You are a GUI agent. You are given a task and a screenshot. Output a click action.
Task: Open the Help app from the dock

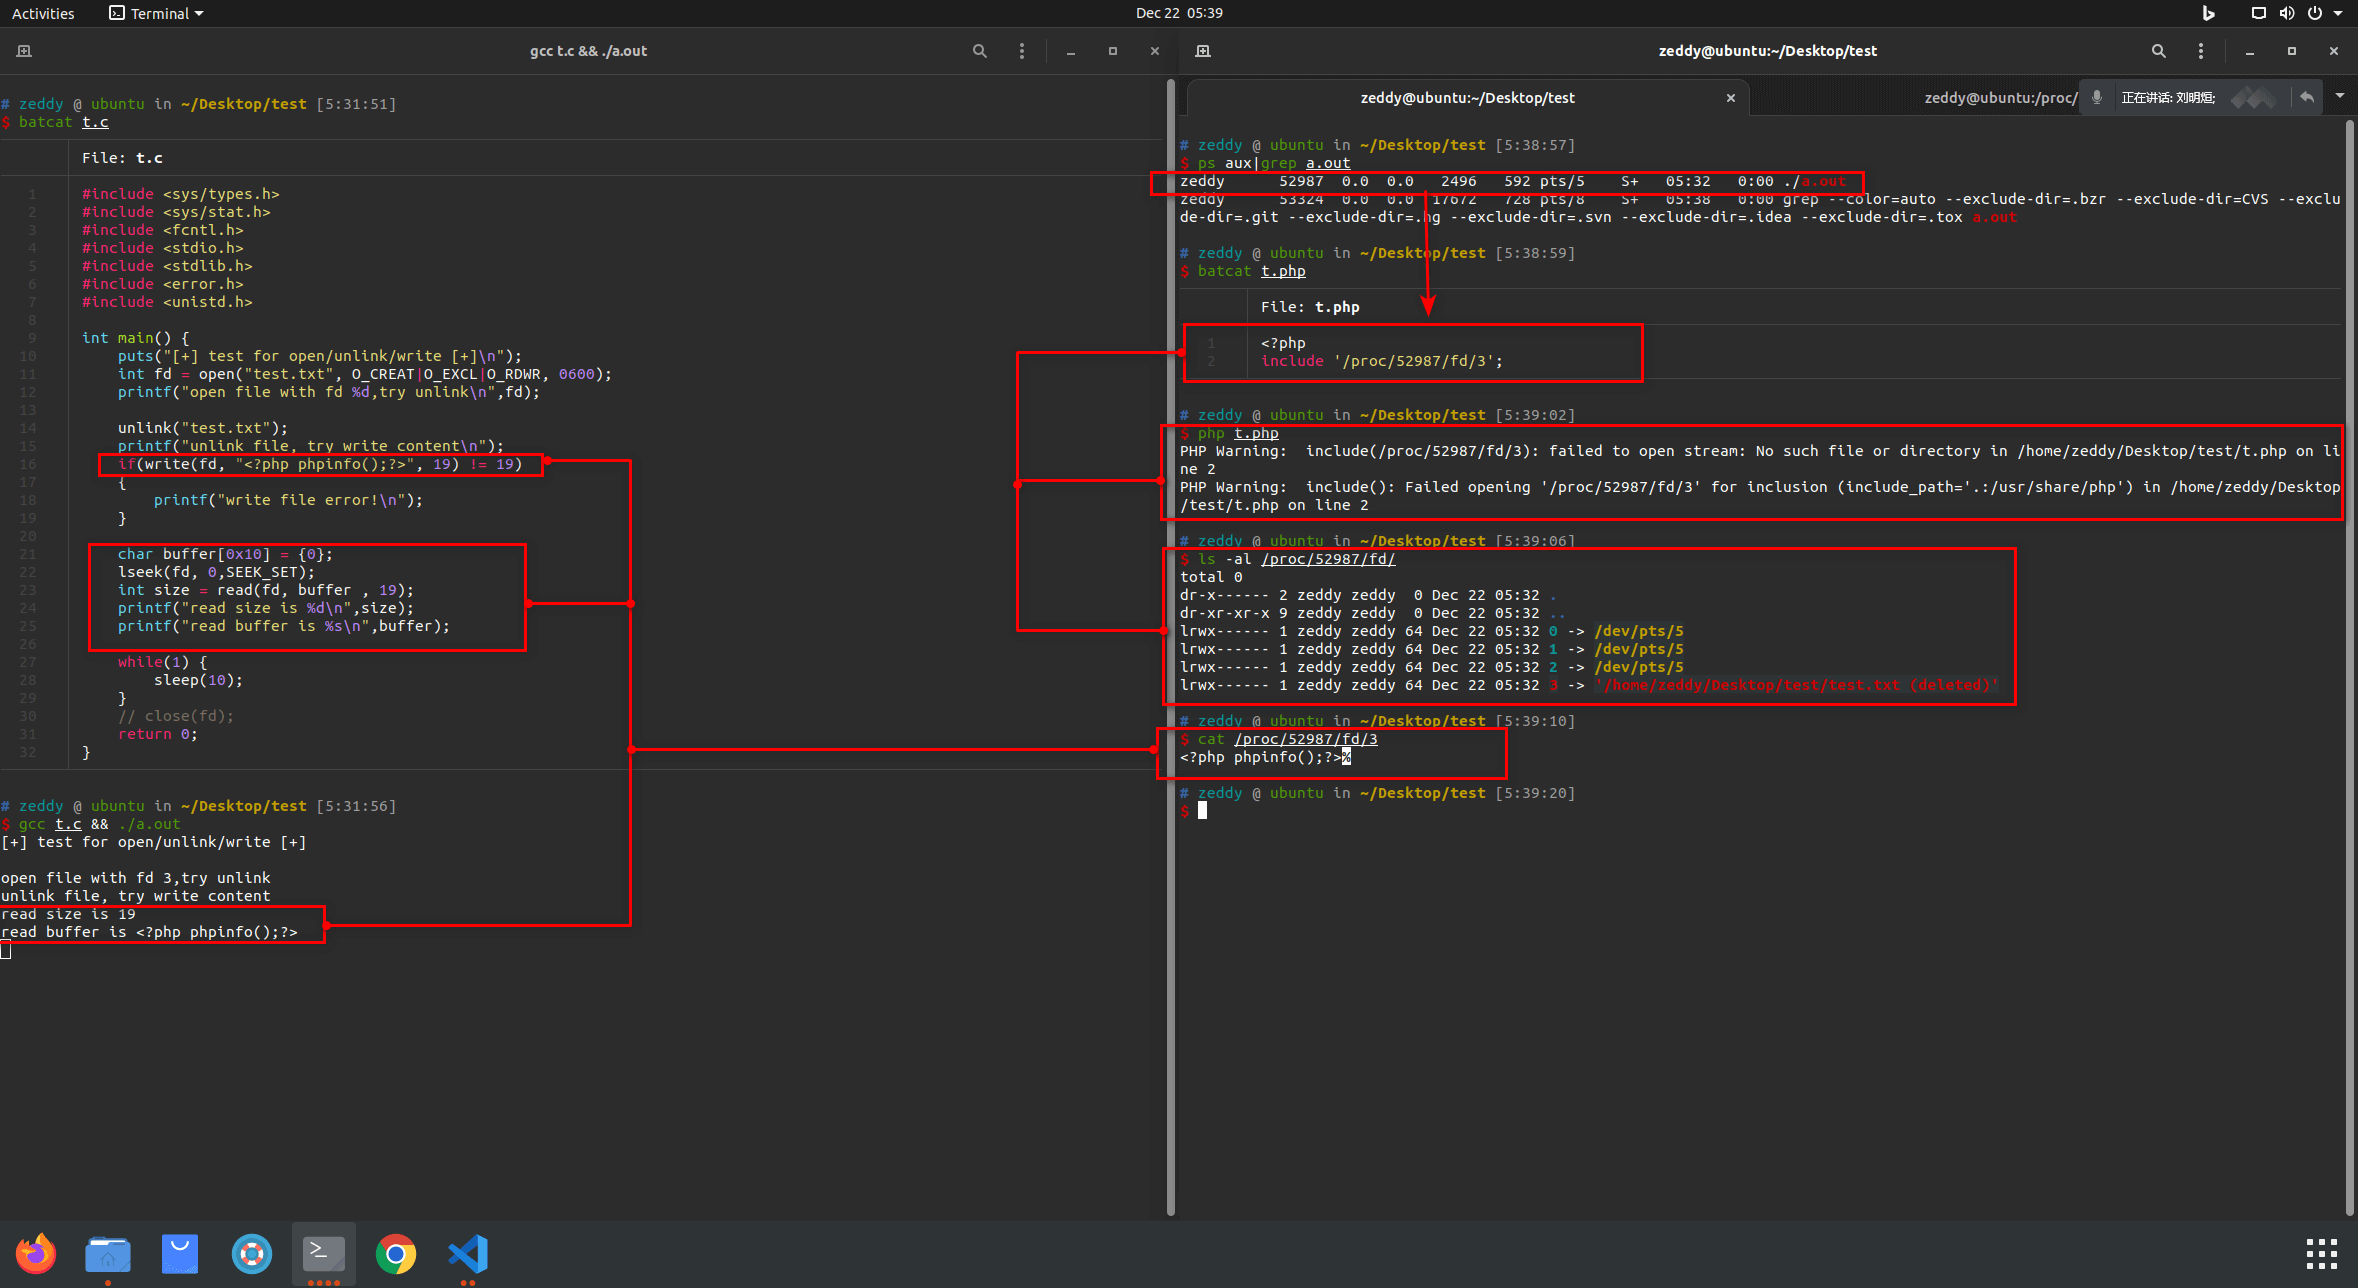pyautogui.click(x=252, y=1254)
